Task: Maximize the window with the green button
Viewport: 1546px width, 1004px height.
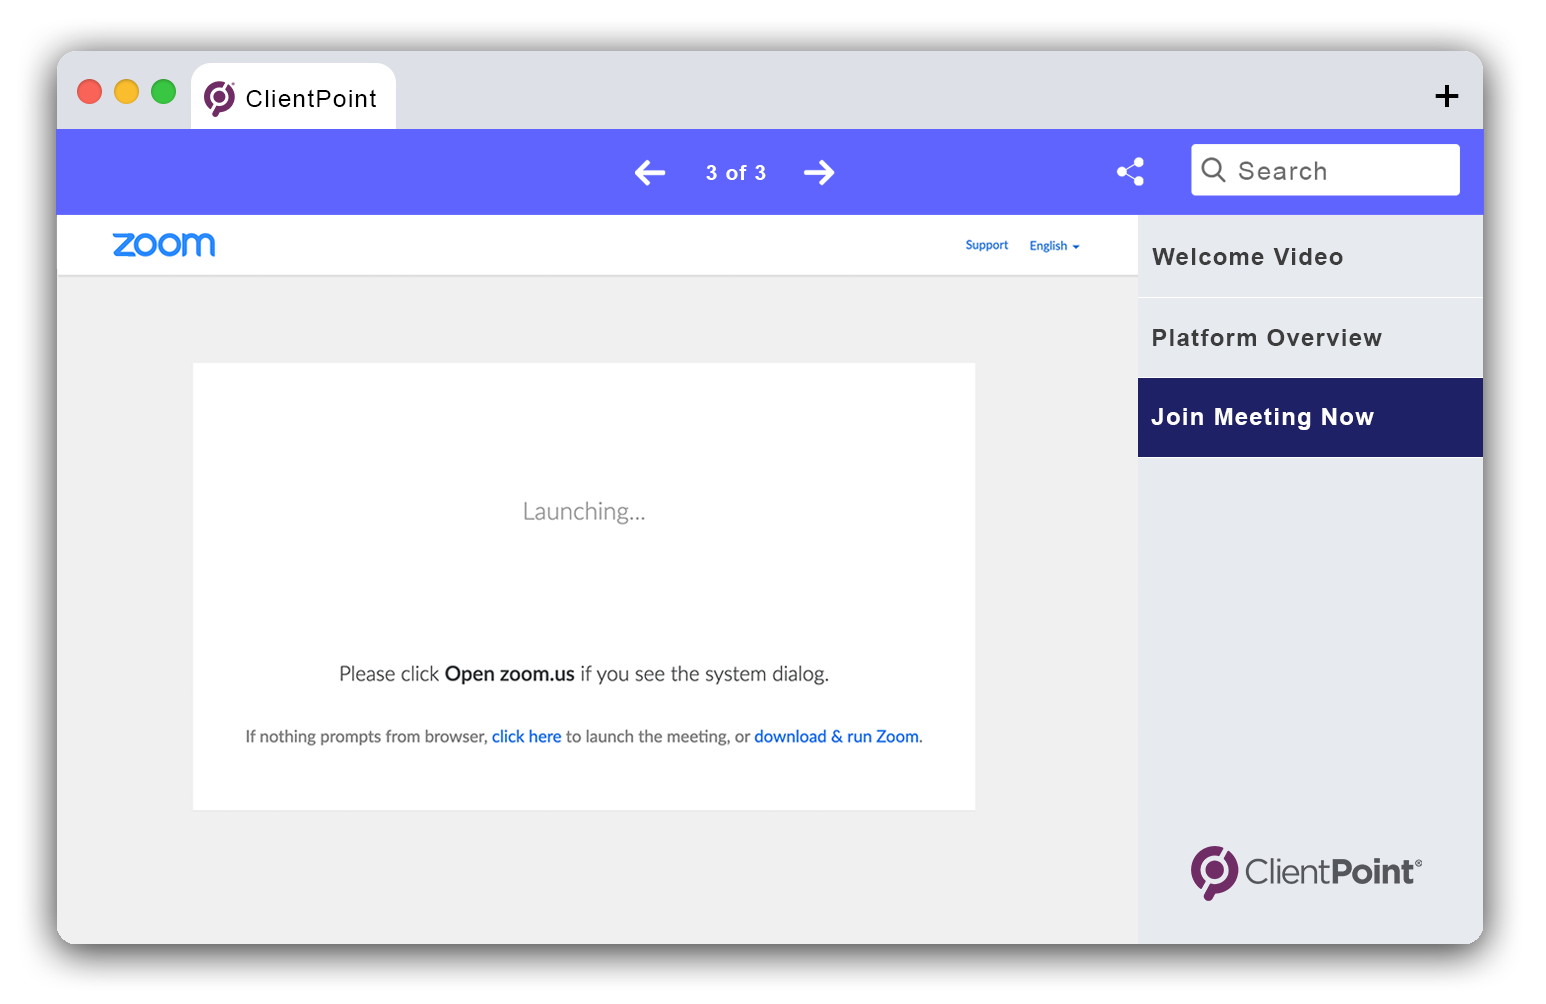Action: pos(163,92)
